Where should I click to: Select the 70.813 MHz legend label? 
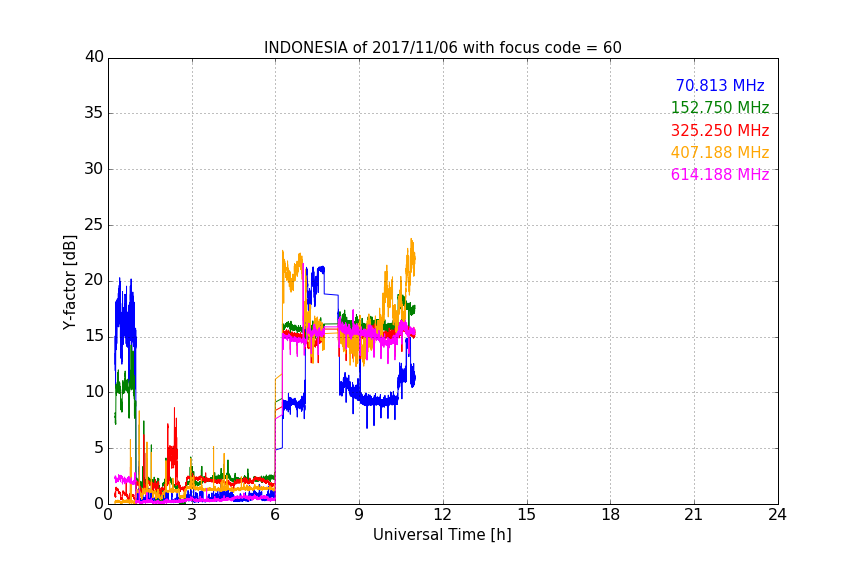720,85
